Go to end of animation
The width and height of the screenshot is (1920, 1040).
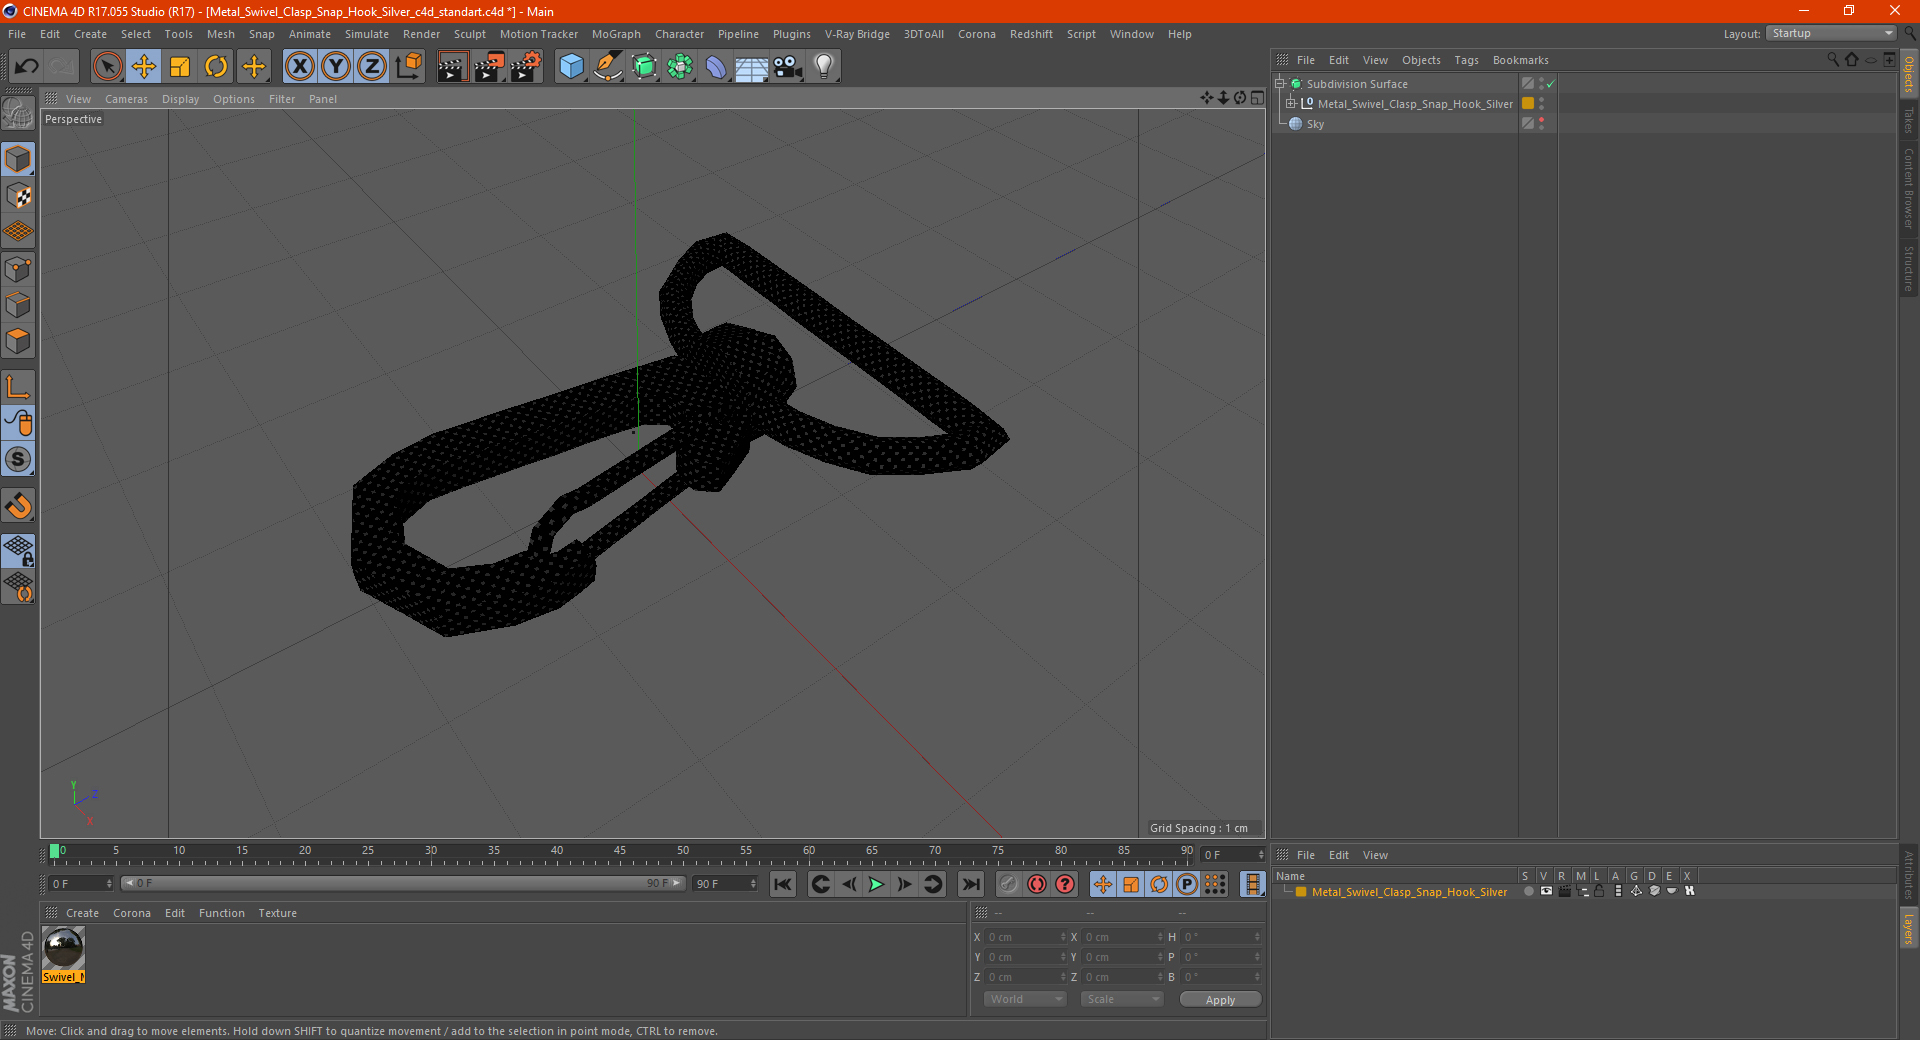point(970,884)
